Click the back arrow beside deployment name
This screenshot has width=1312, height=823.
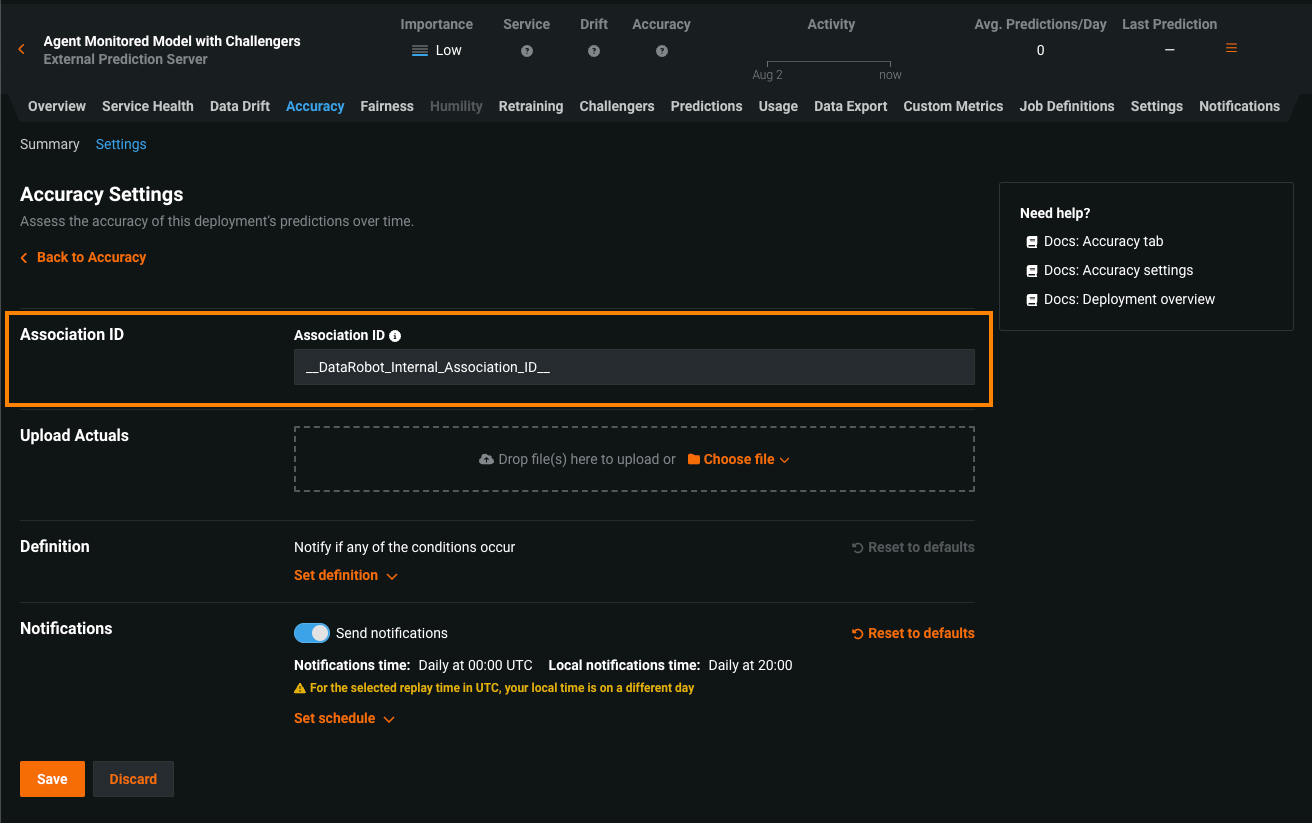[21, 49]
